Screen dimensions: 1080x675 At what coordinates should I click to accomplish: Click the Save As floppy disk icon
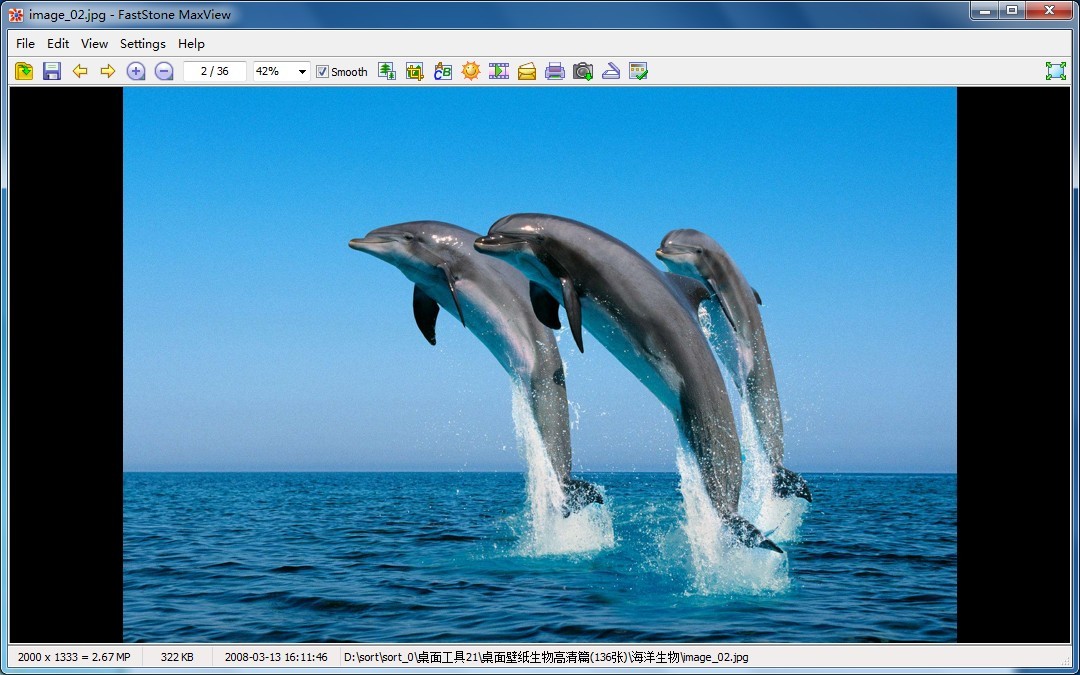[x=52, y=71]
